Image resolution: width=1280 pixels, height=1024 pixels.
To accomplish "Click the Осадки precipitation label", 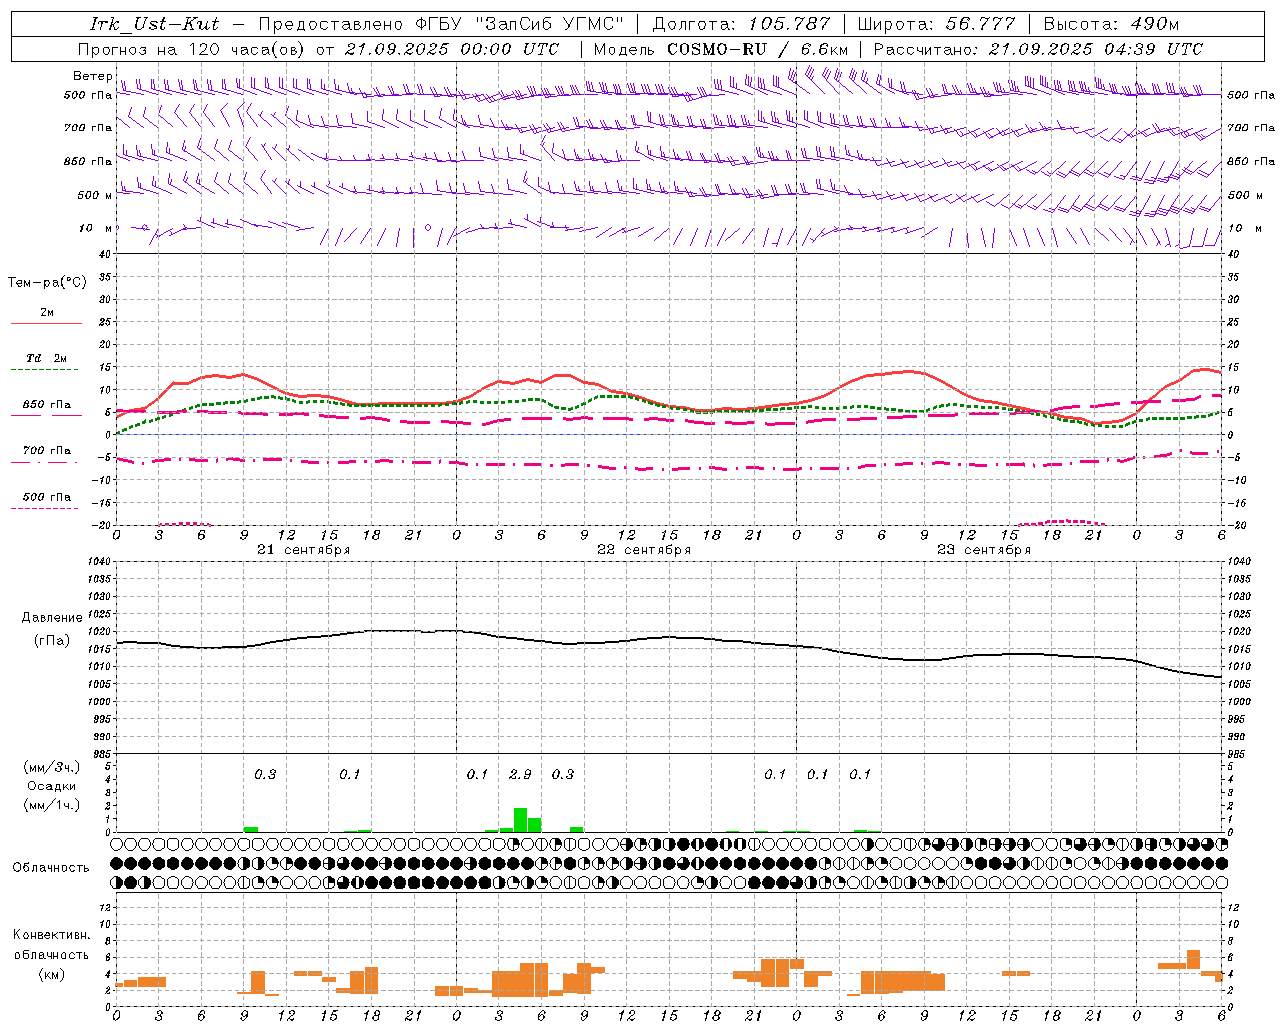I will tap(51, 786).
